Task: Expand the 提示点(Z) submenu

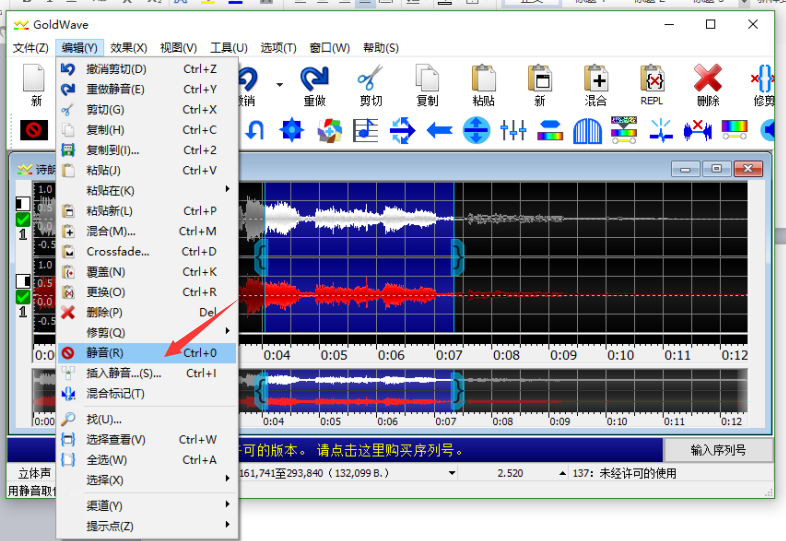Action: pyautogui.click(x=228, y=524)
